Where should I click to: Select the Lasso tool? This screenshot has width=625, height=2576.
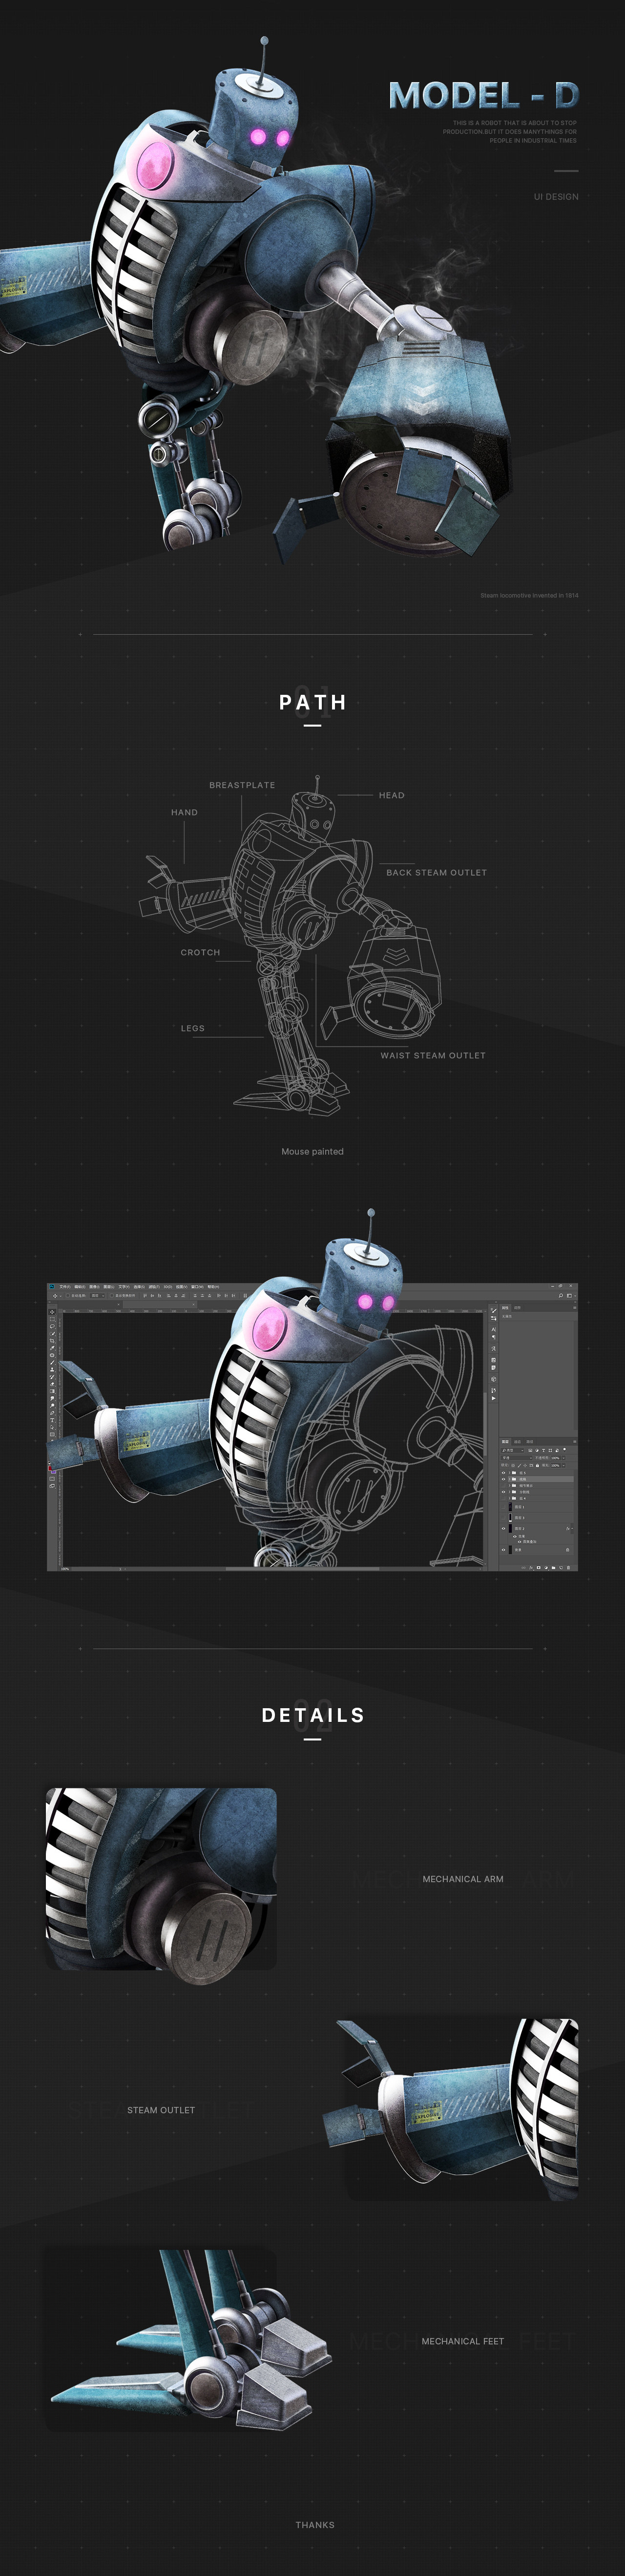click(52, 1327)
